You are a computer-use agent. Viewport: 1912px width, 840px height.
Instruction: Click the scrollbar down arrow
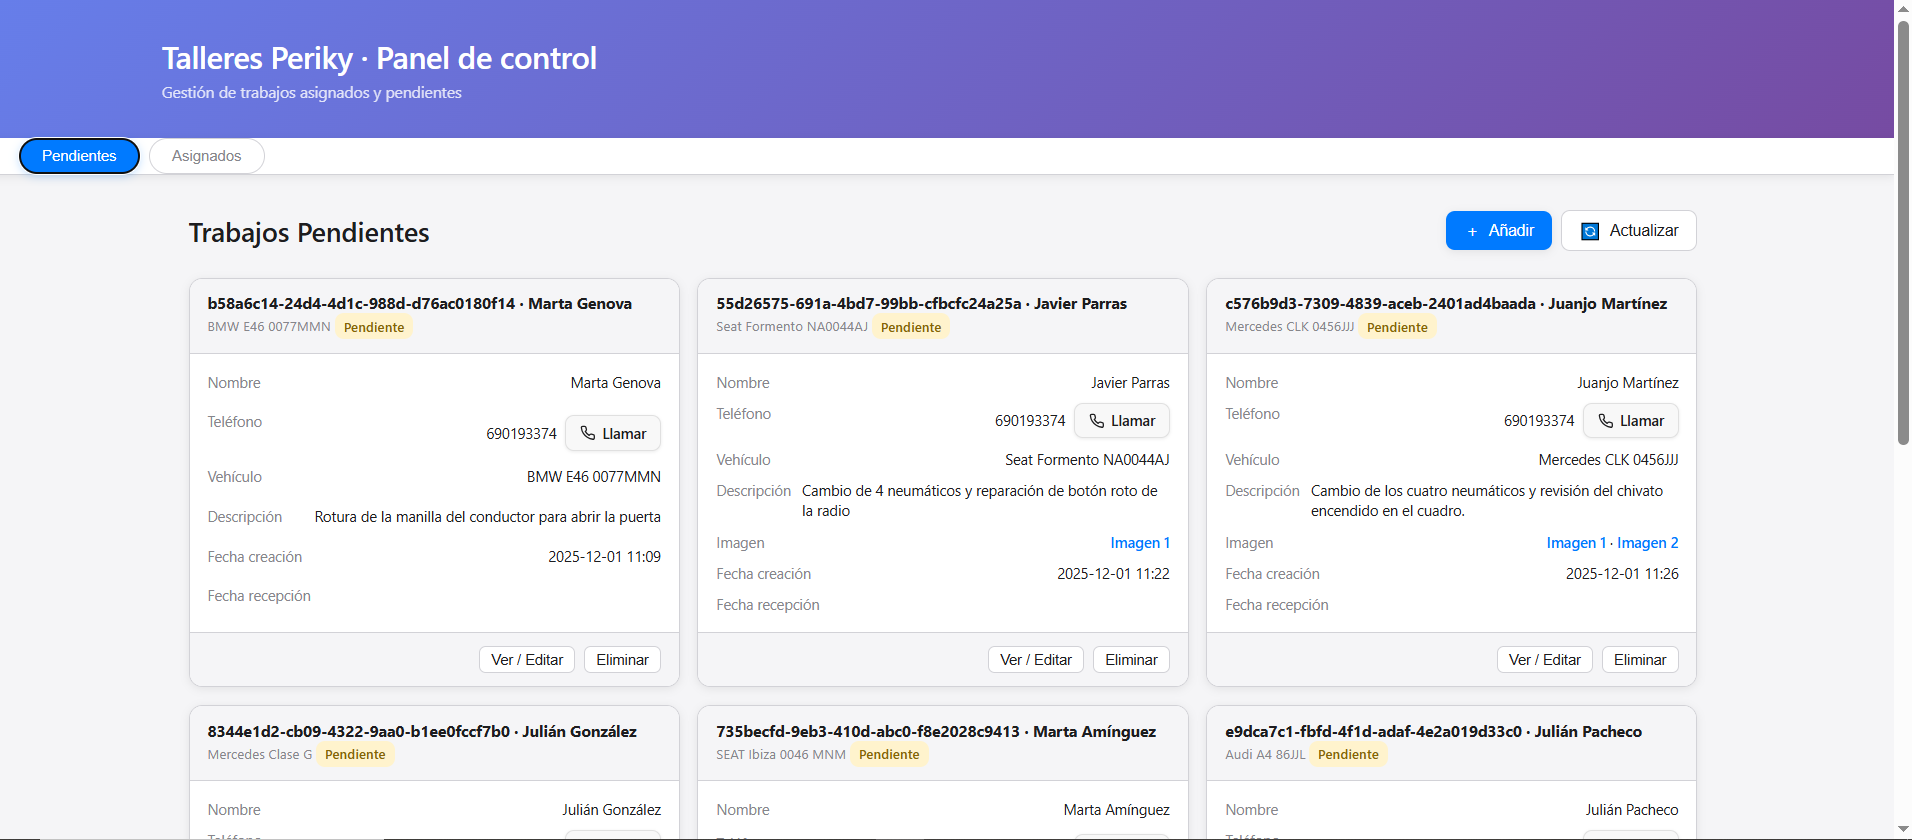click(1903, 830)
